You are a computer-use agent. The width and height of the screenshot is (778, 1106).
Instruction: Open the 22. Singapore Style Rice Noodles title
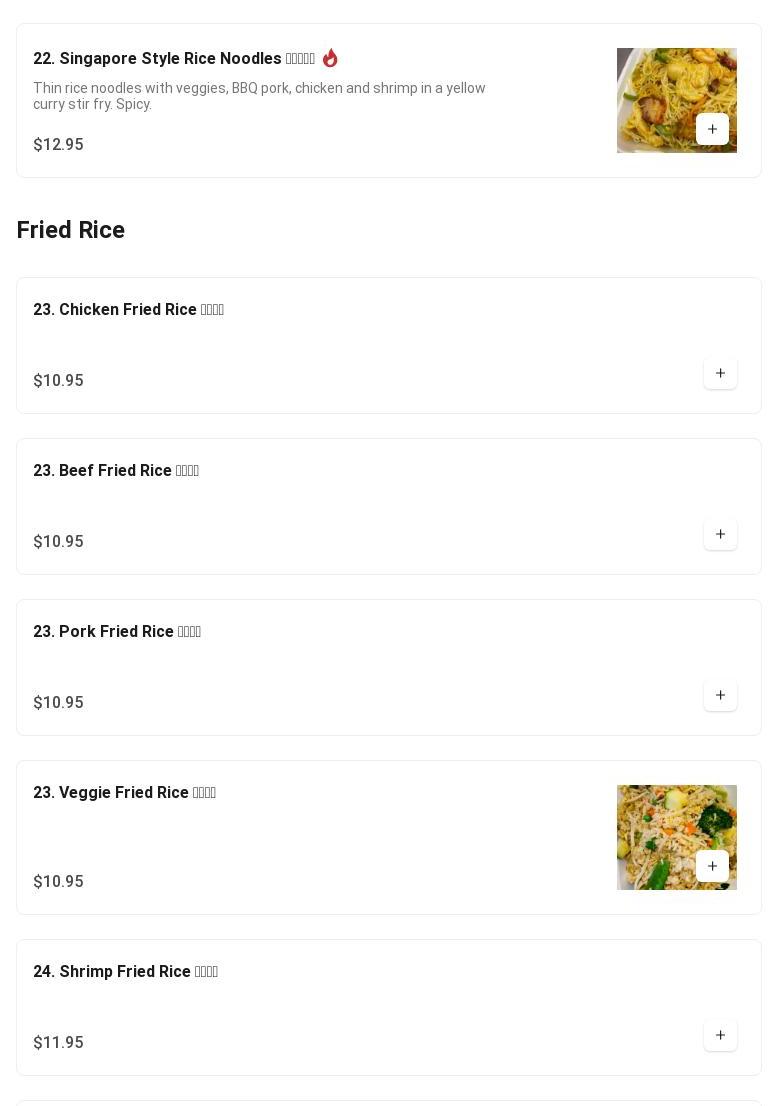173,59
